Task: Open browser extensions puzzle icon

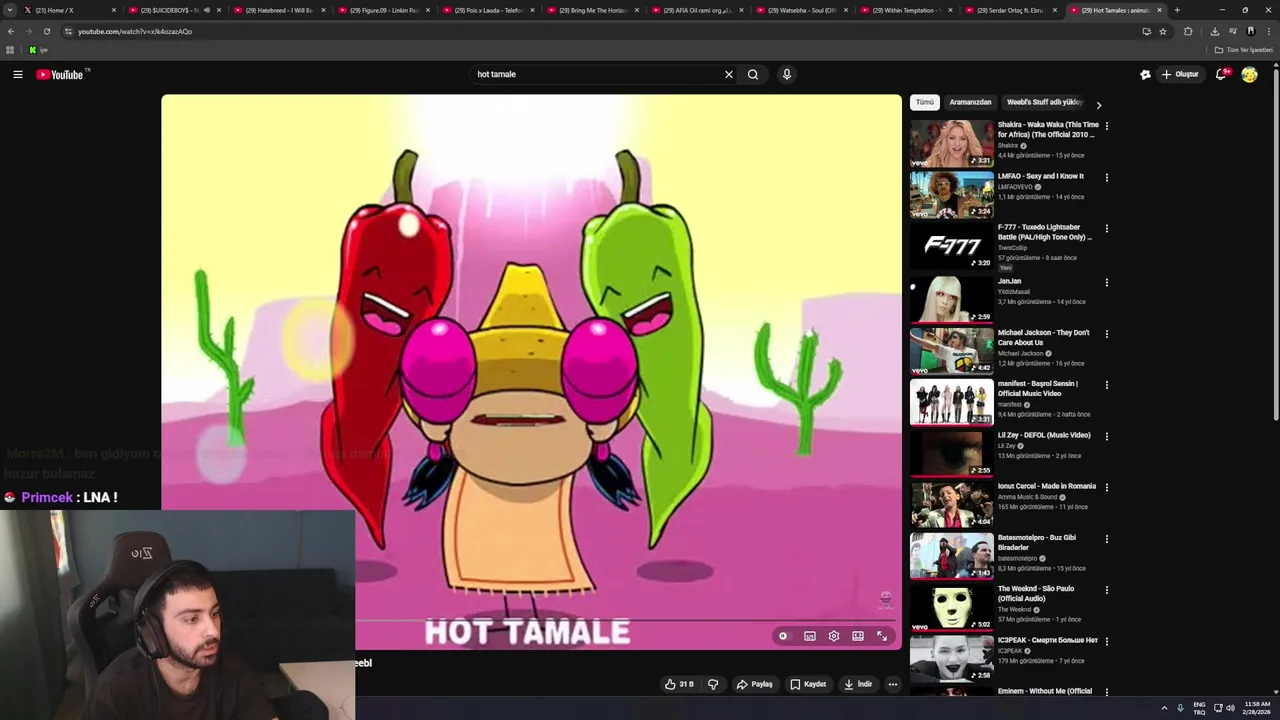Action: (x=1188, y=31)
